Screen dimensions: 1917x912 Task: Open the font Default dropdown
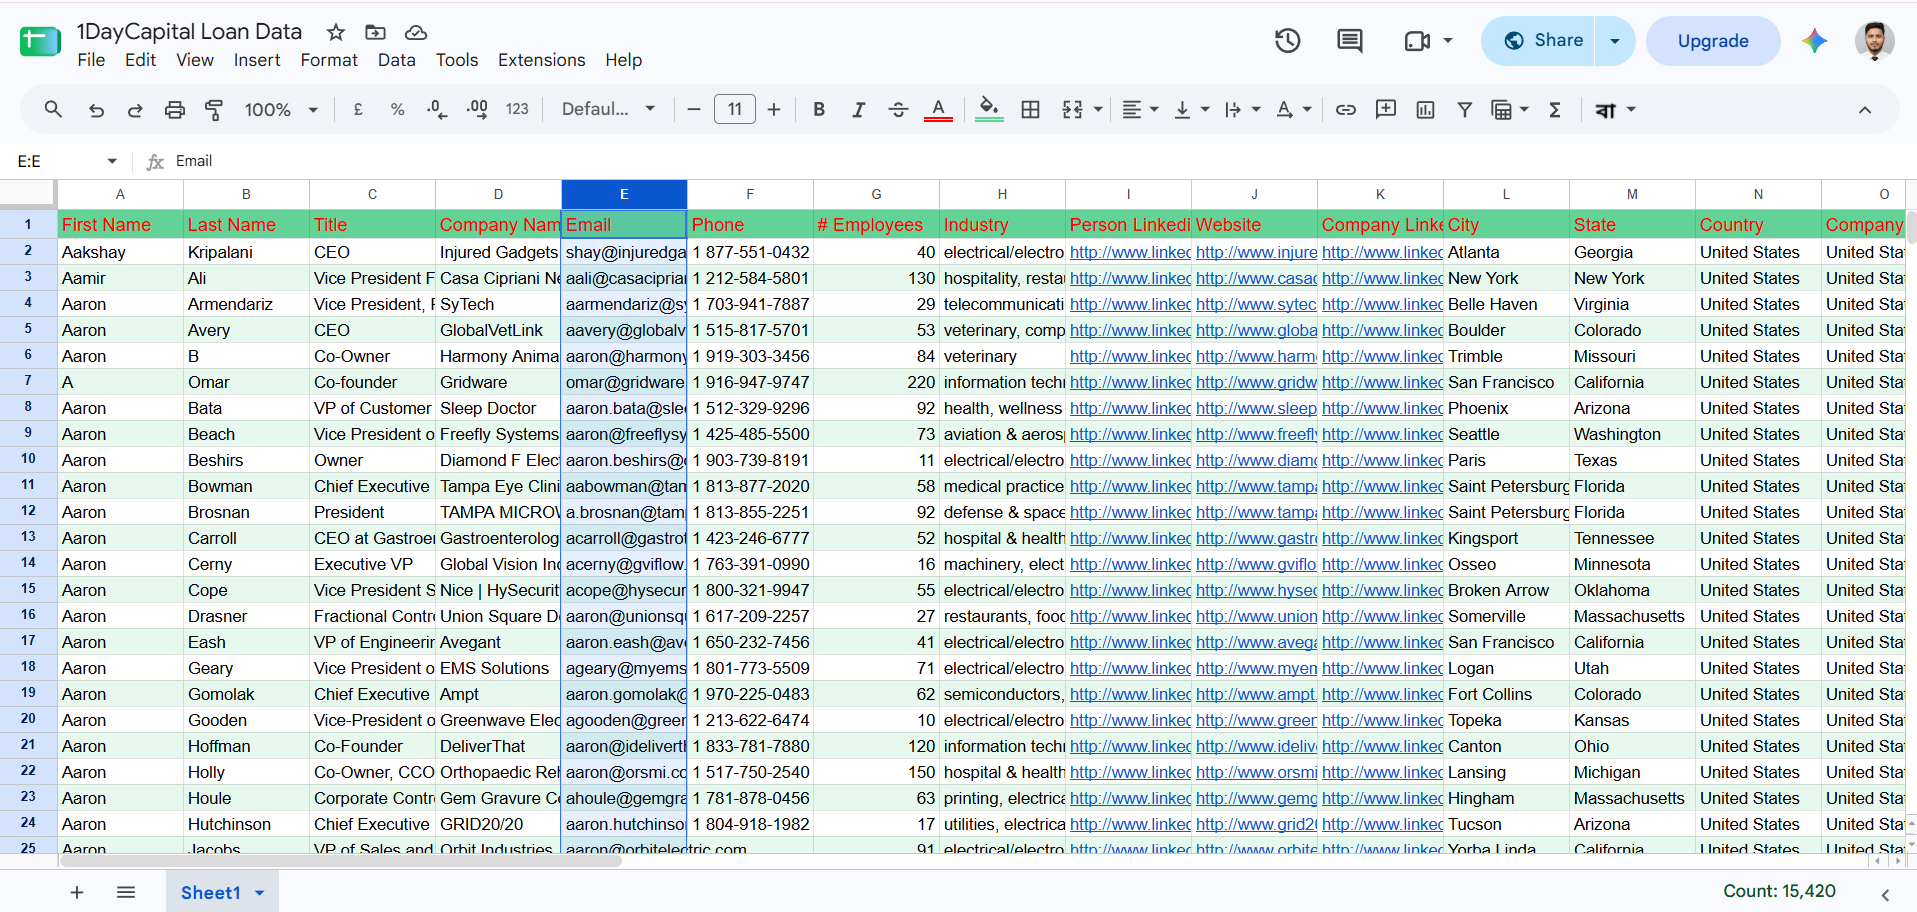coord(608,110)
